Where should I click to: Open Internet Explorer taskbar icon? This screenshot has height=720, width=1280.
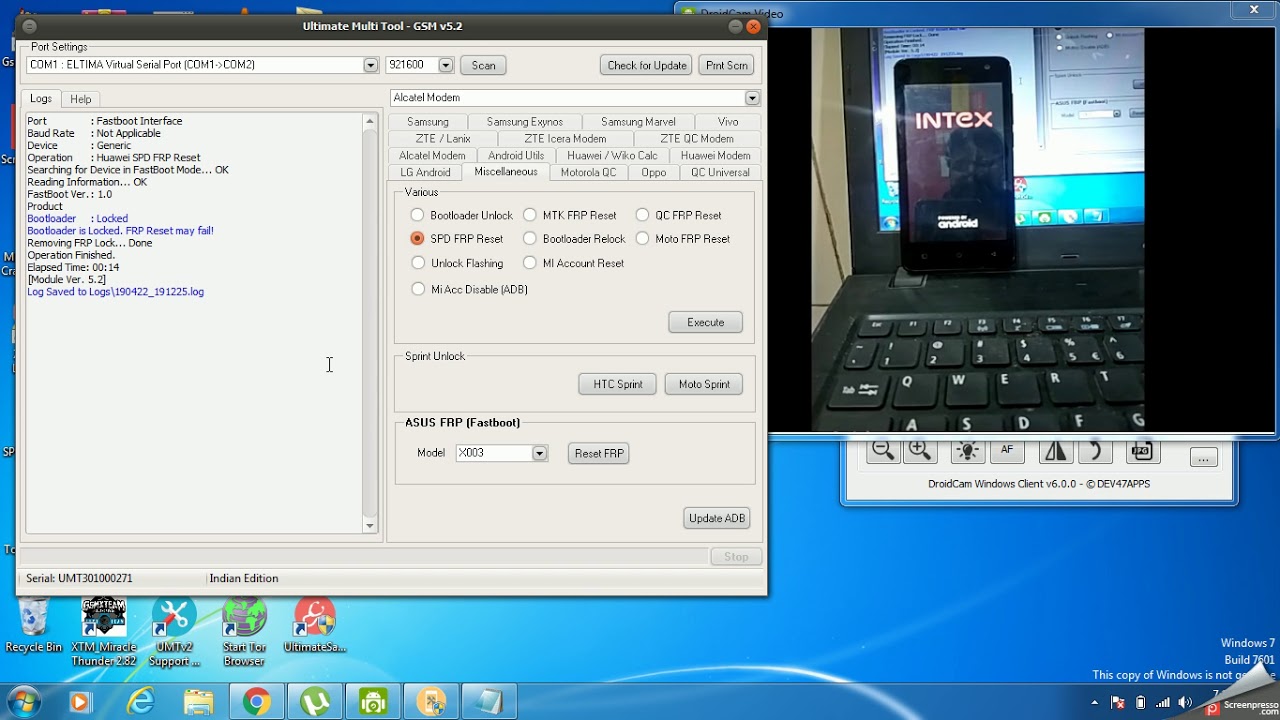pyautogui.click(x=140, y=702)
